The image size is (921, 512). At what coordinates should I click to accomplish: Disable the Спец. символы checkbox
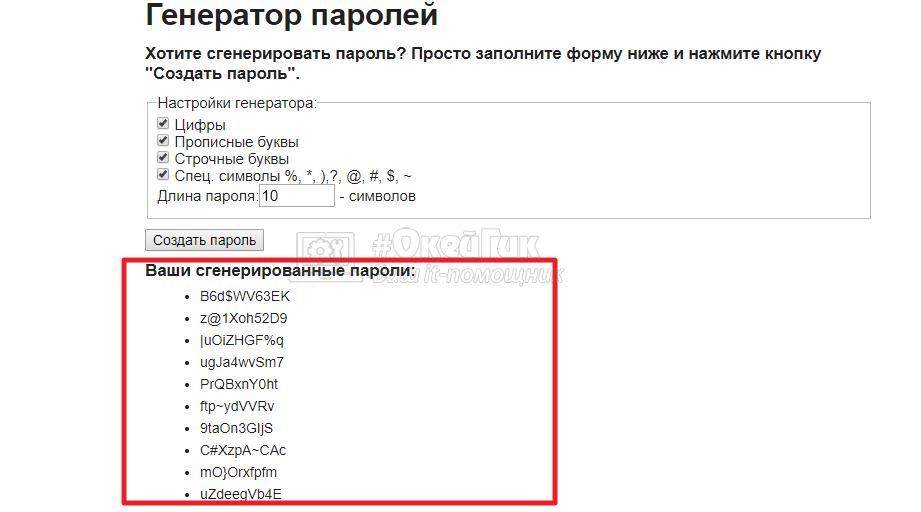point(163,174)
